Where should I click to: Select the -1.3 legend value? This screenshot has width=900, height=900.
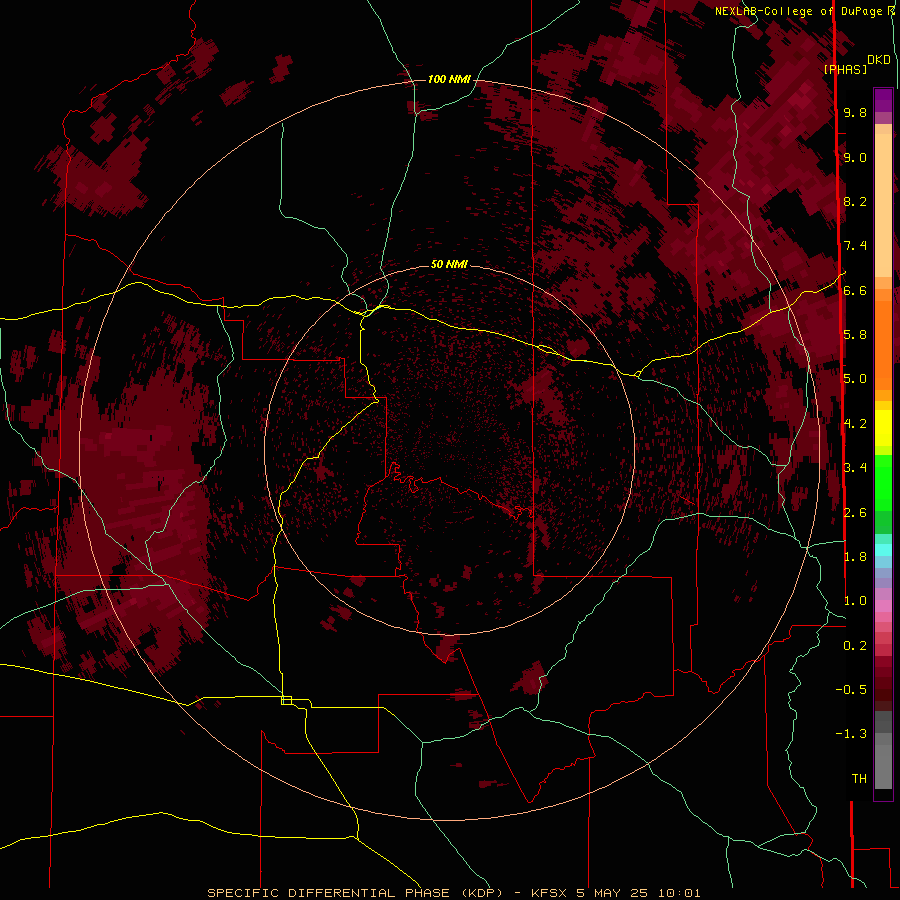coord(851,734)
